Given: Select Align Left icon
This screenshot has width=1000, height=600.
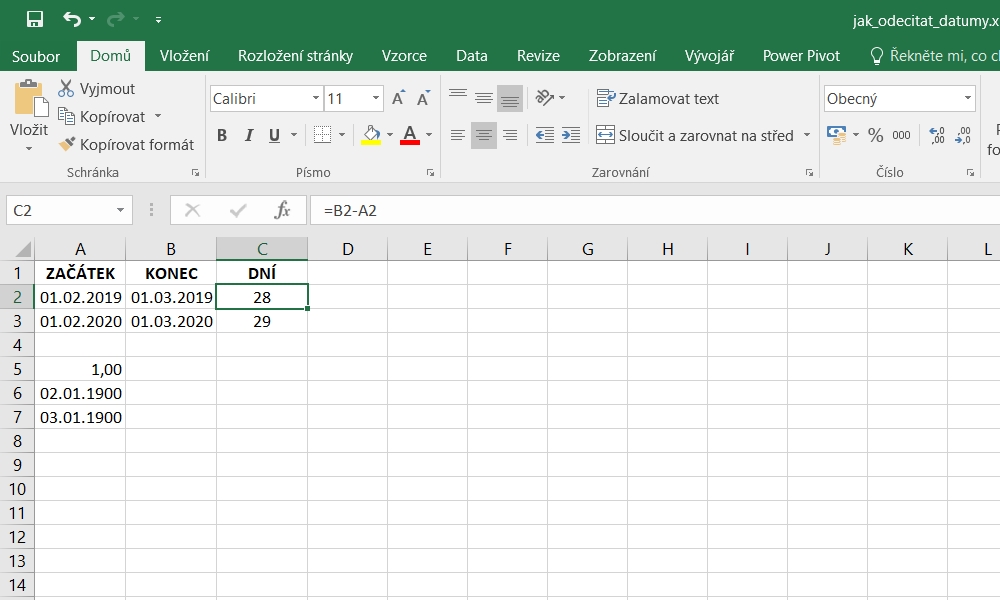Looking at the screenshot, I should 458,135.
